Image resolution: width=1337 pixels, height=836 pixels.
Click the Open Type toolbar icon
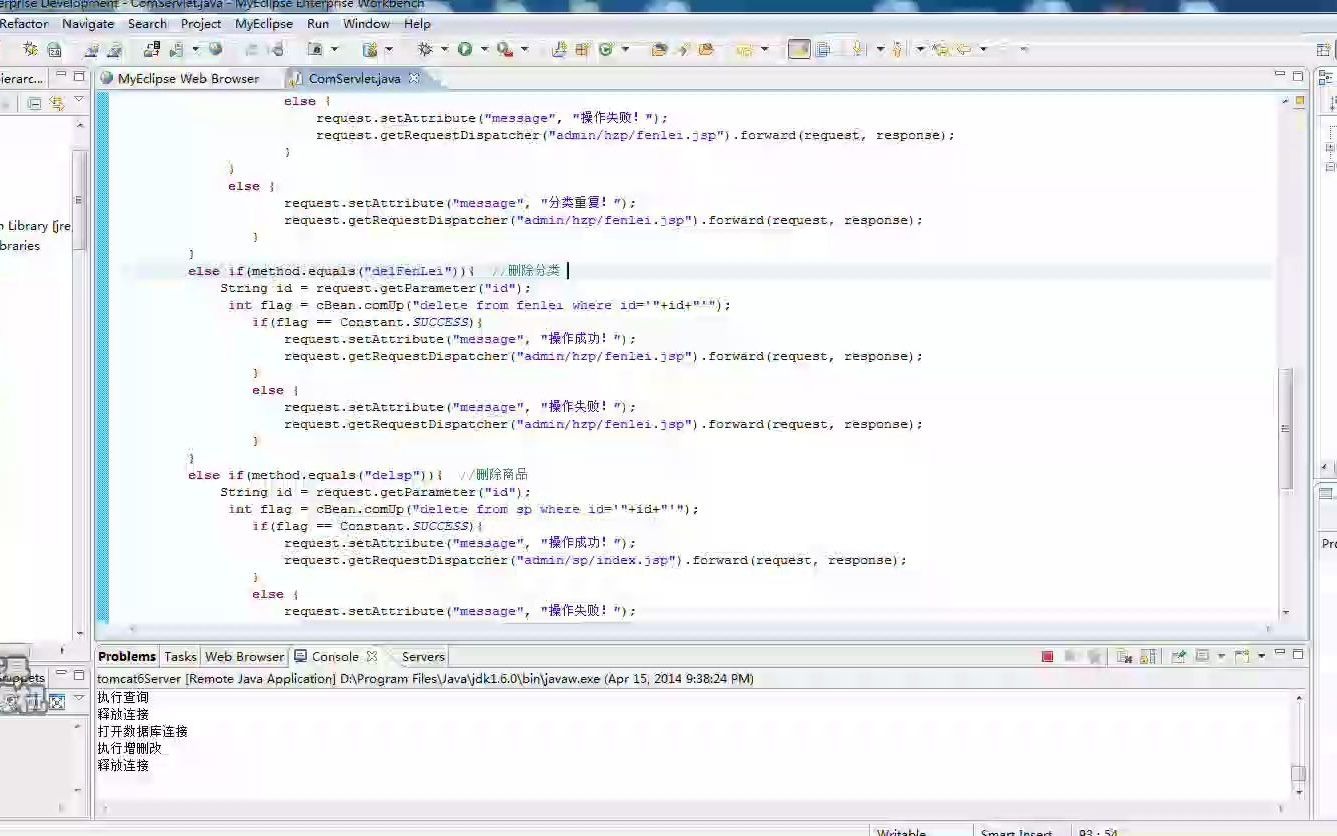[658, 49]
